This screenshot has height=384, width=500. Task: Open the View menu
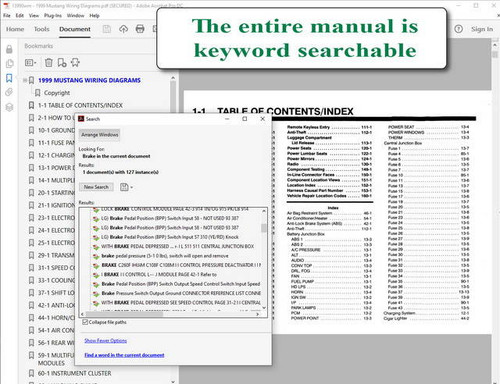coord(34,15)
